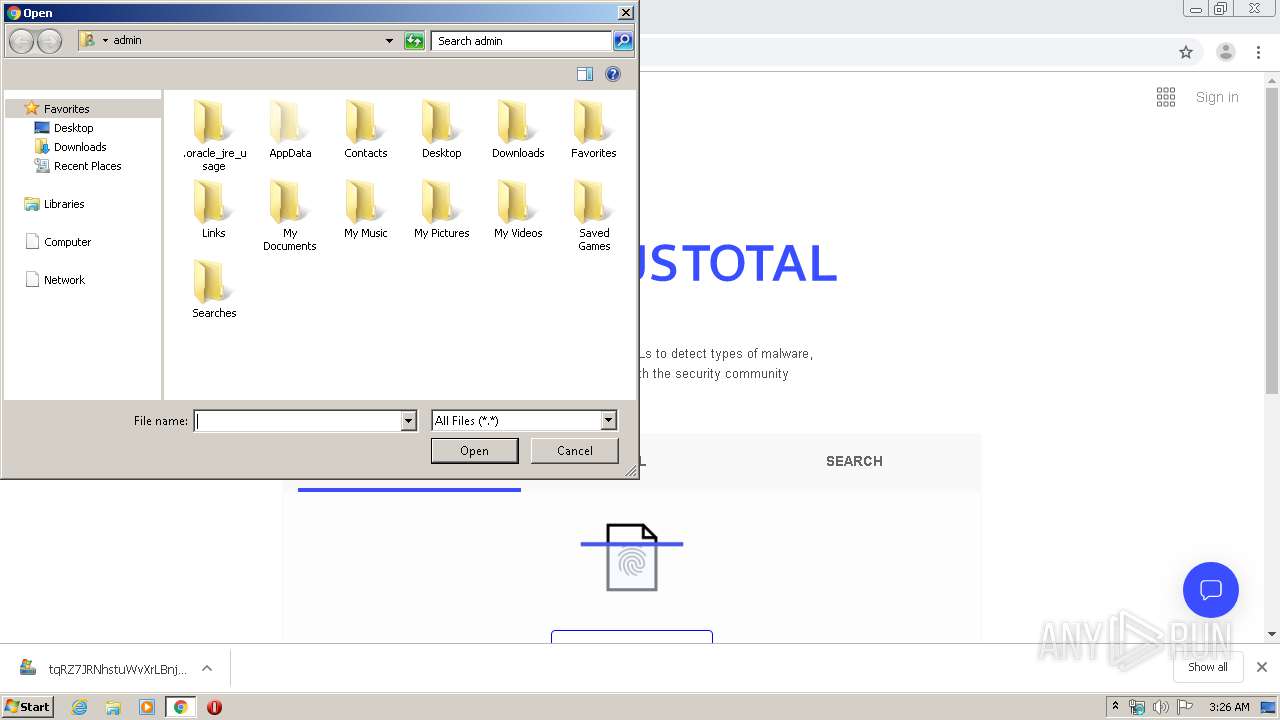1280x720 pixels.
Task: Click the Search admin field
Action: (x=521, y=41)
